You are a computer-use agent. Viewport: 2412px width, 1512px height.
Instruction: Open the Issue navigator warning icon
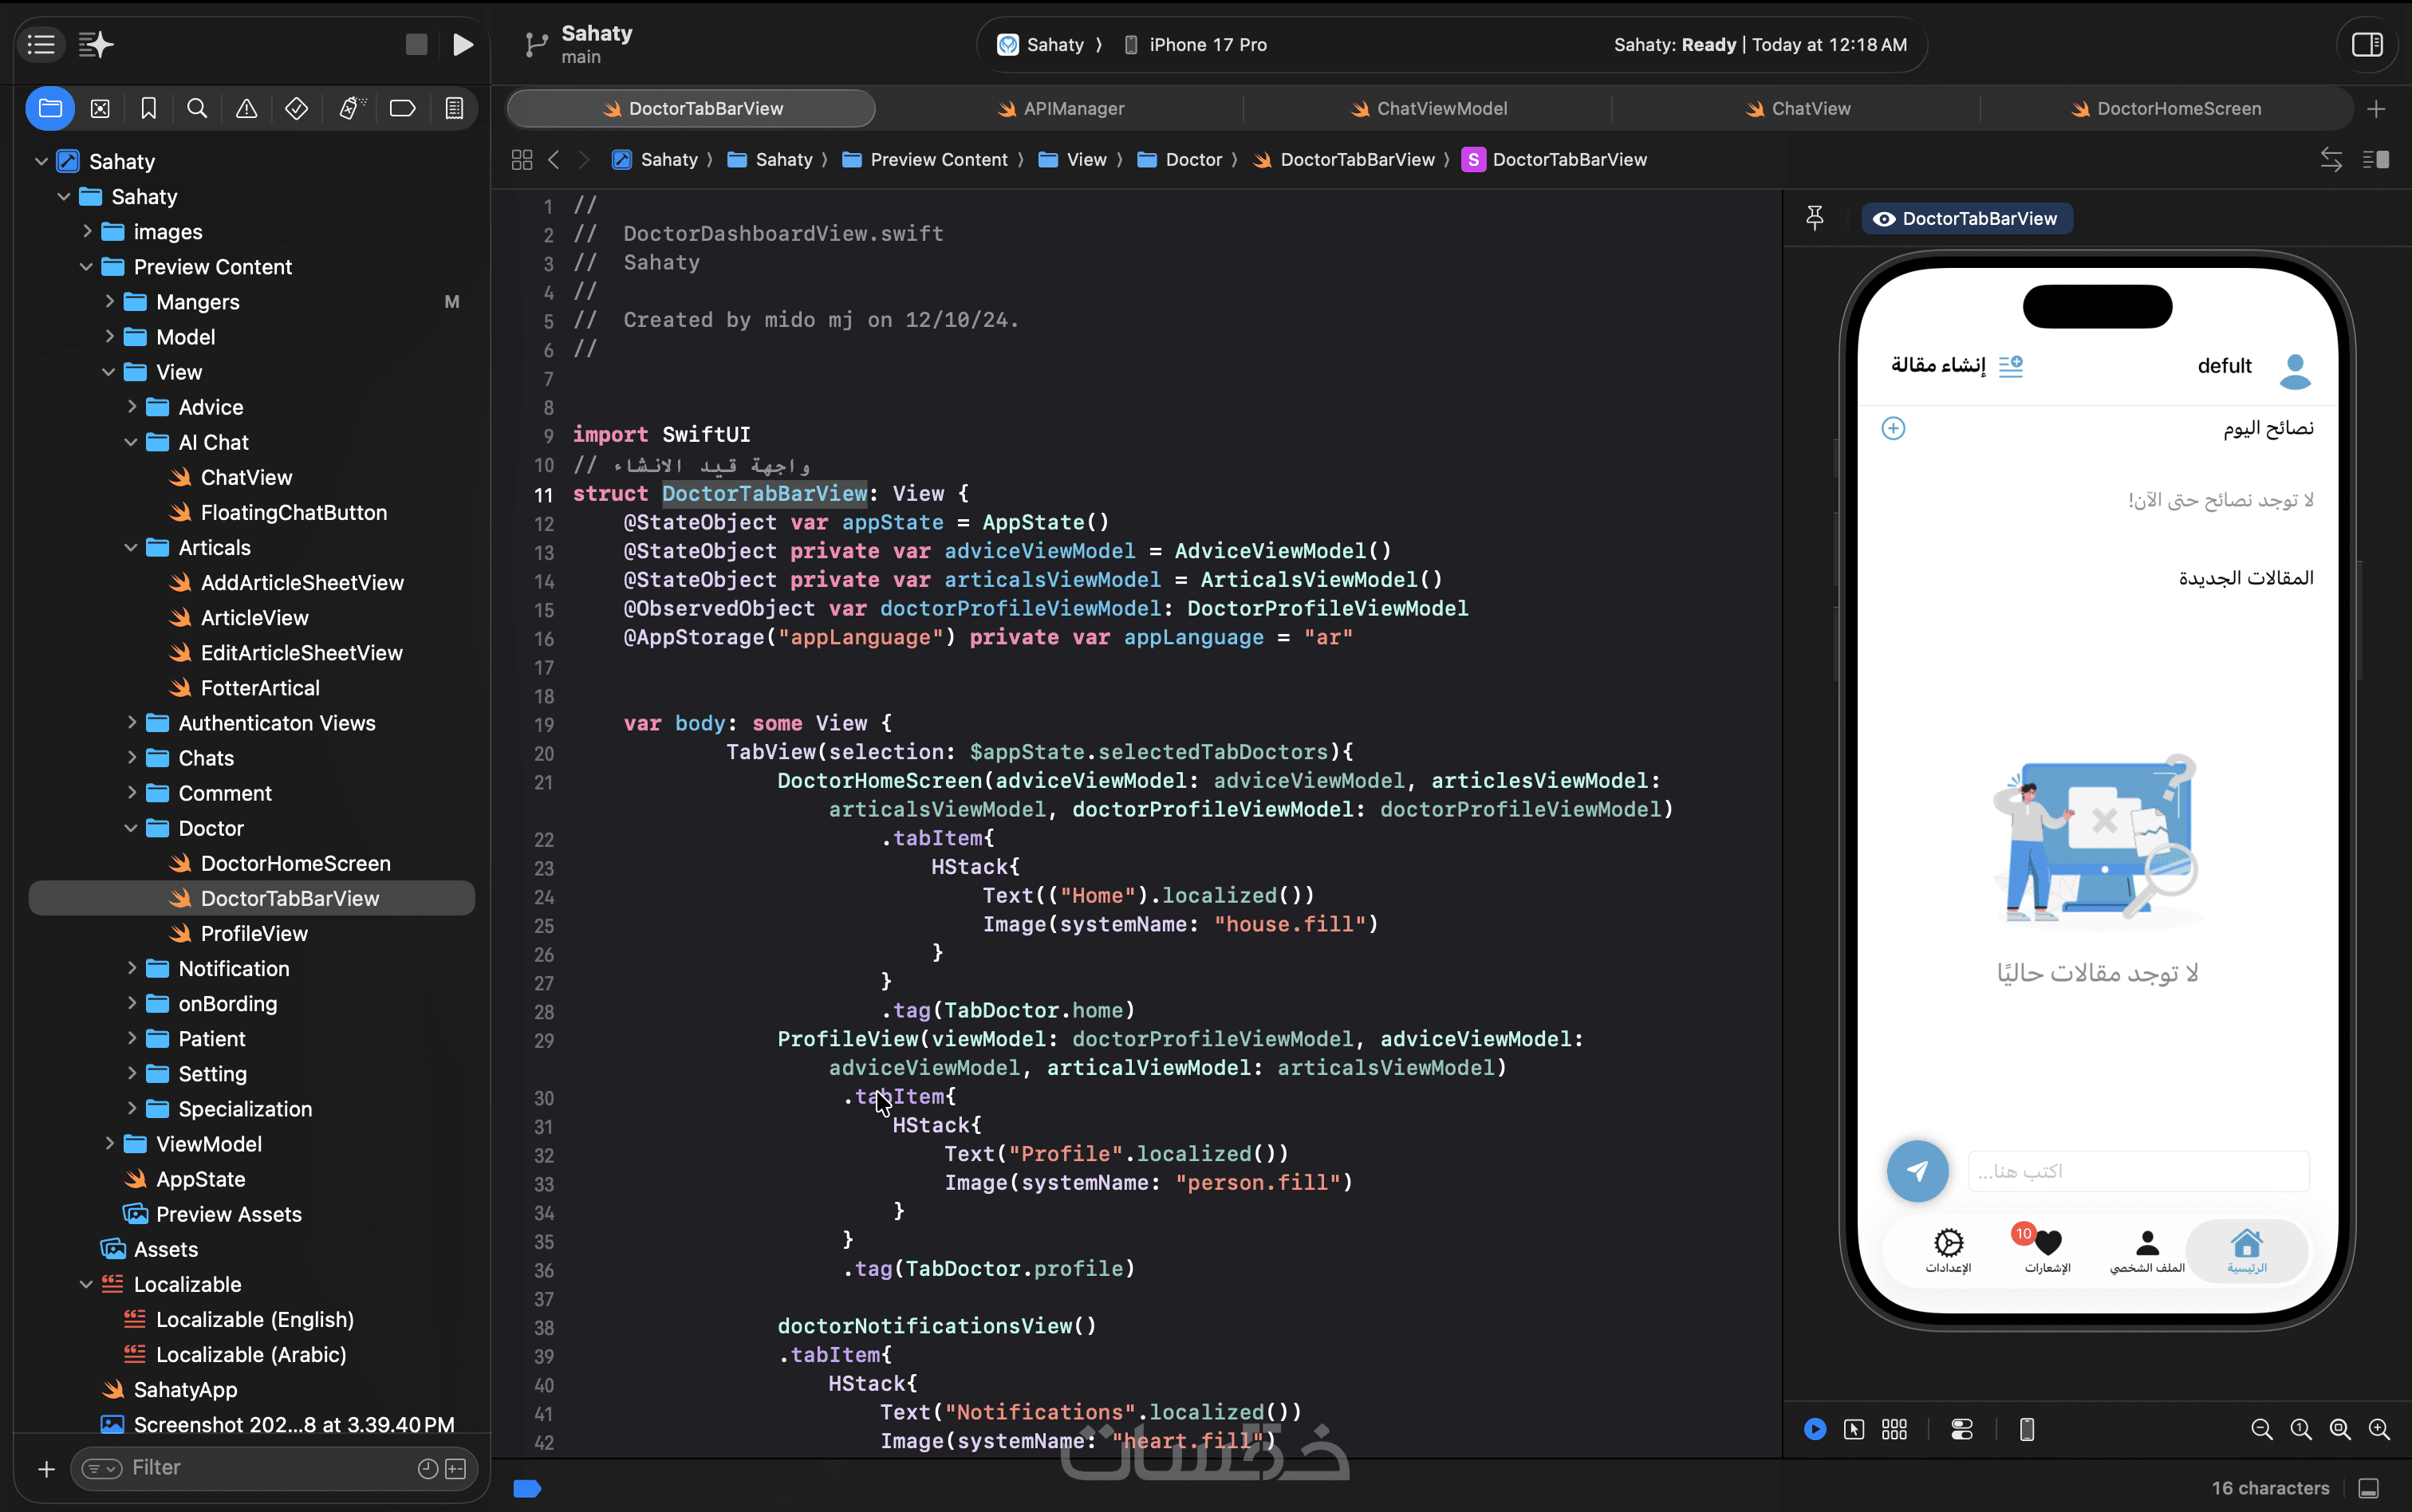[x=246, y=108]
